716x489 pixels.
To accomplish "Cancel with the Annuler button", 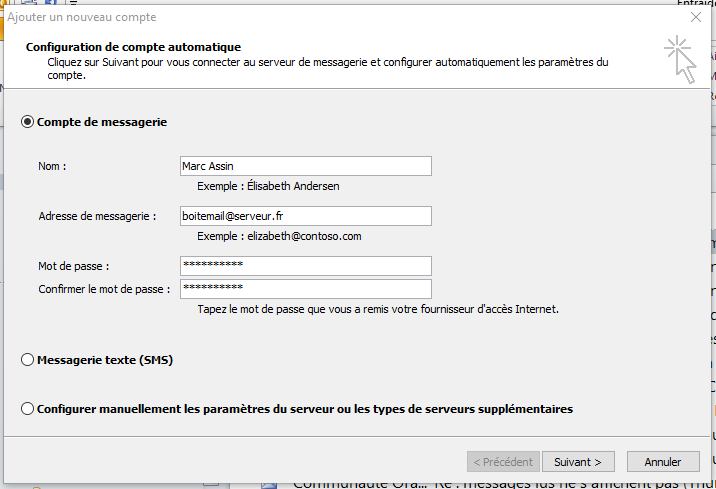I will click(662, 462).
